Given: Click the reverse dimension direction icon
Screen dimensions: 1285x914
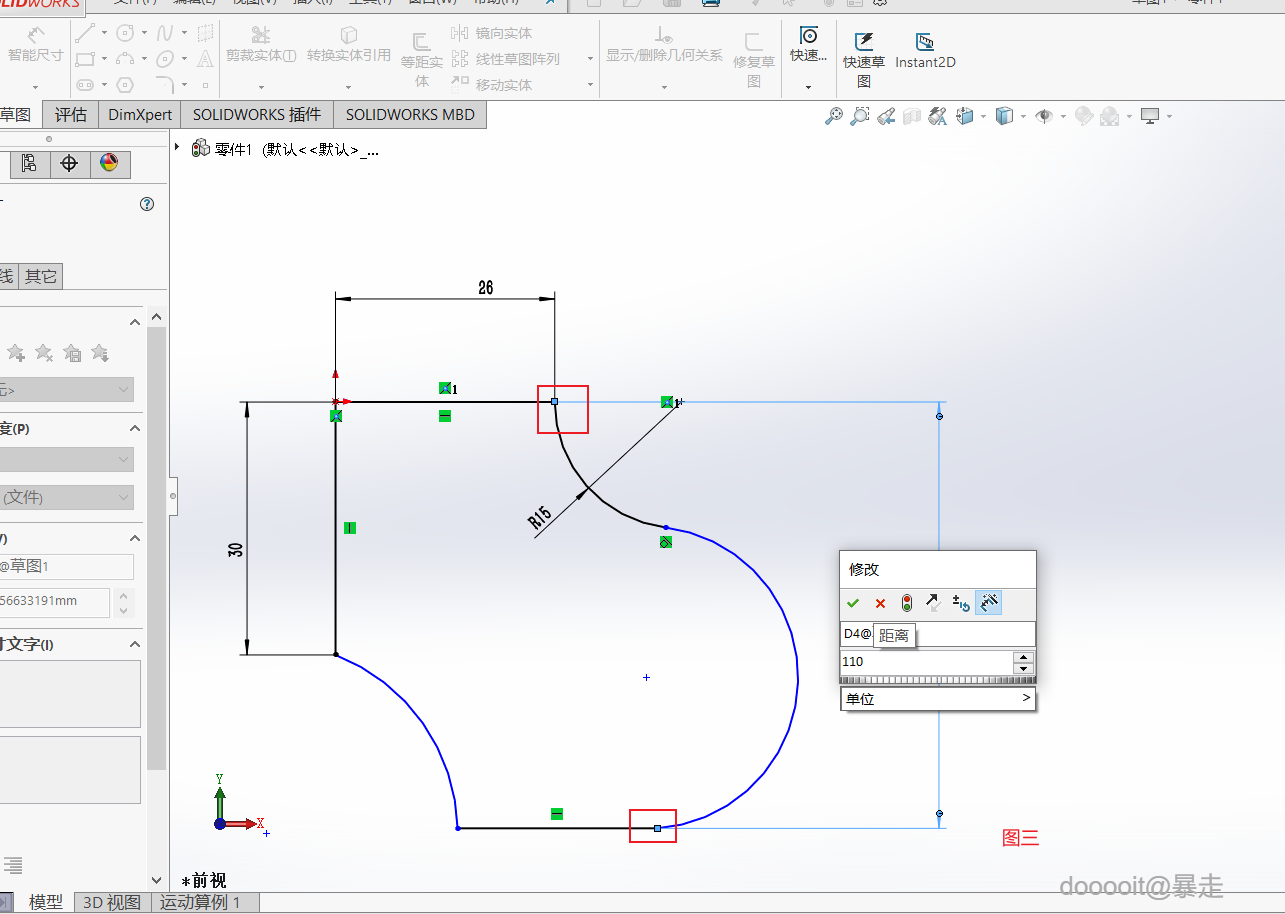Looking at the screenshot, I should pos(934,603).
